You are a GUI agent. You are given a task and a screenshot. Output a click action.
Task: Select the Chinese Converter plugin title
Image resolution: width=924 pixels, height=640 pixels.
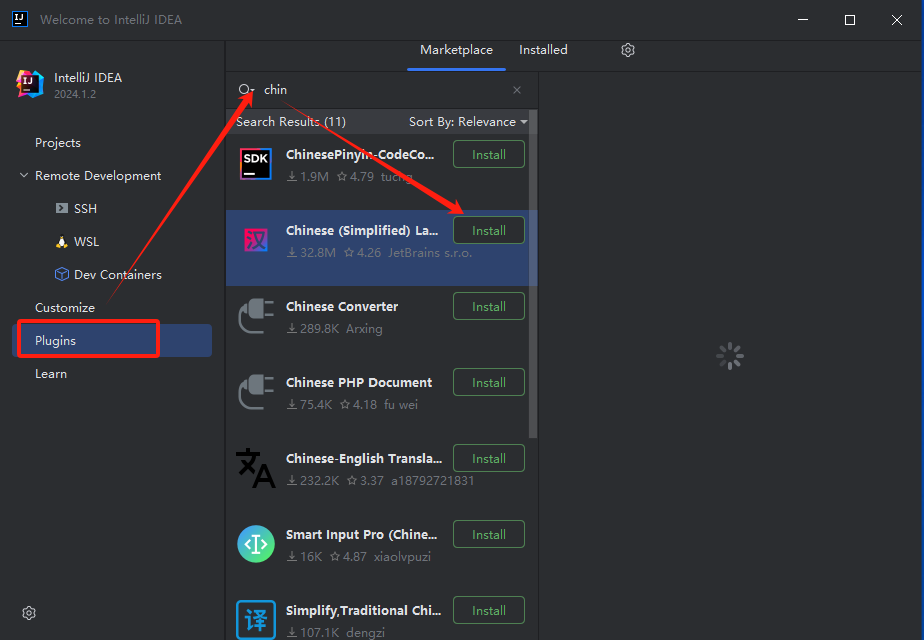(342, 306)
